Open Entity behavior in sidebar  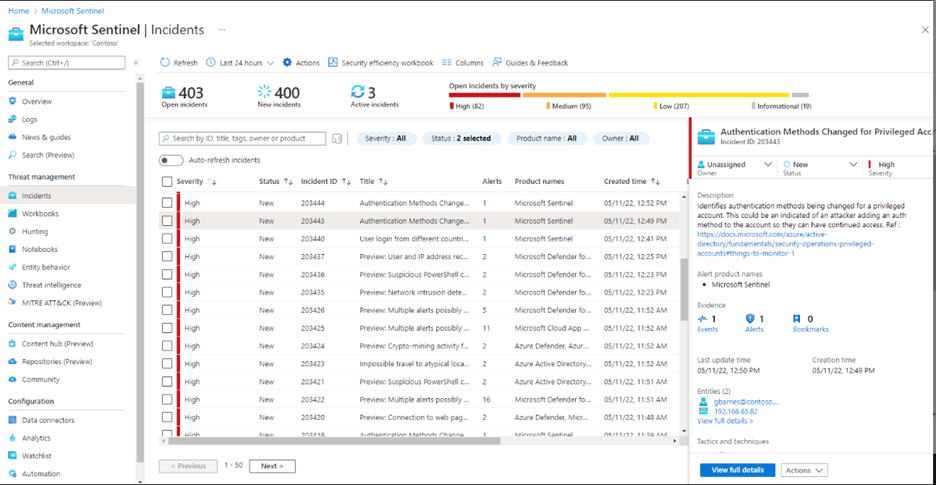[46, 268]
